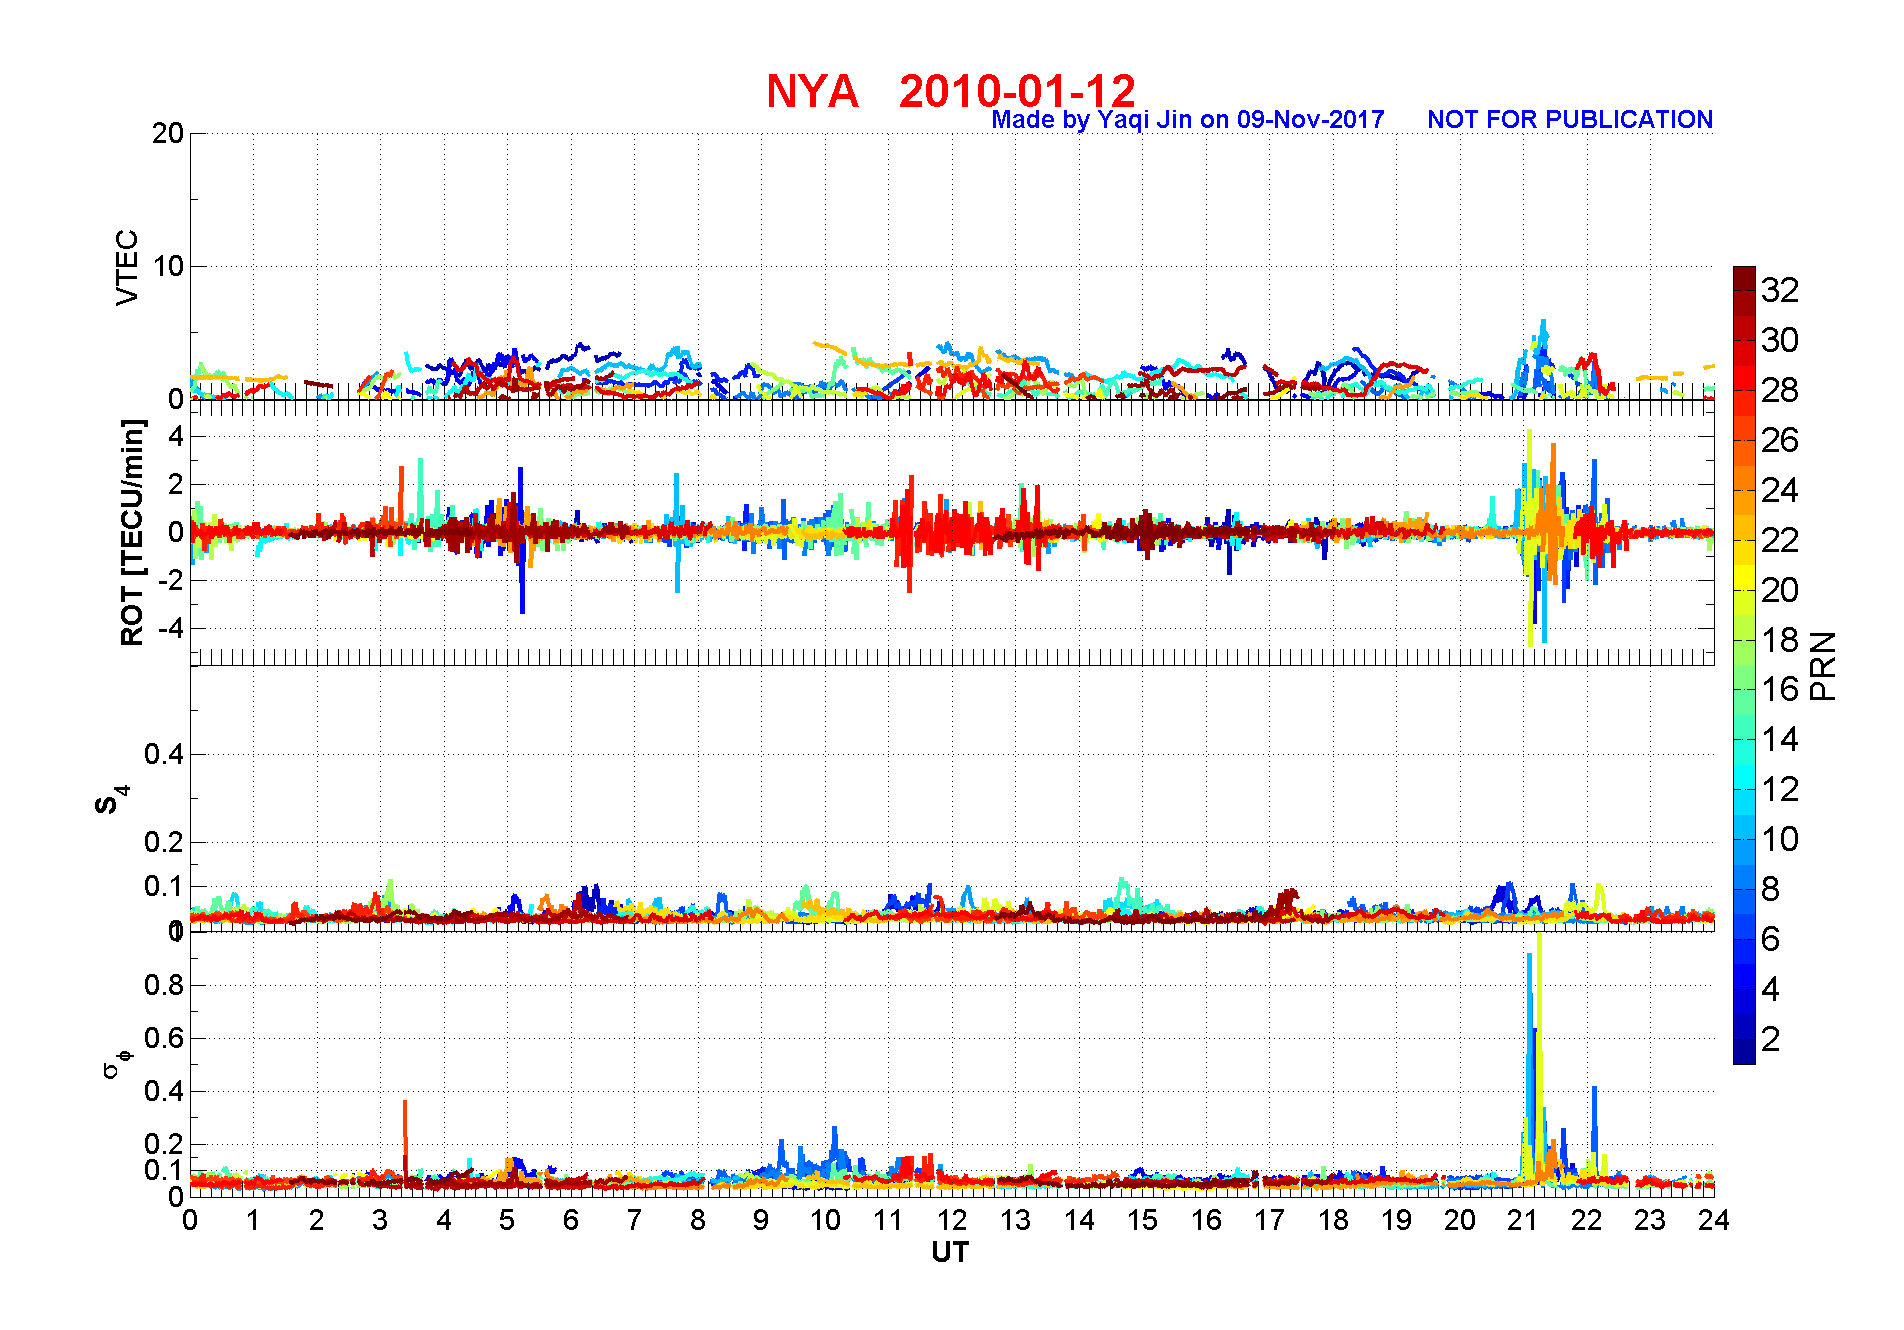
Task: Pick the dark red top colorbar segment
Action: point(1744,278)
